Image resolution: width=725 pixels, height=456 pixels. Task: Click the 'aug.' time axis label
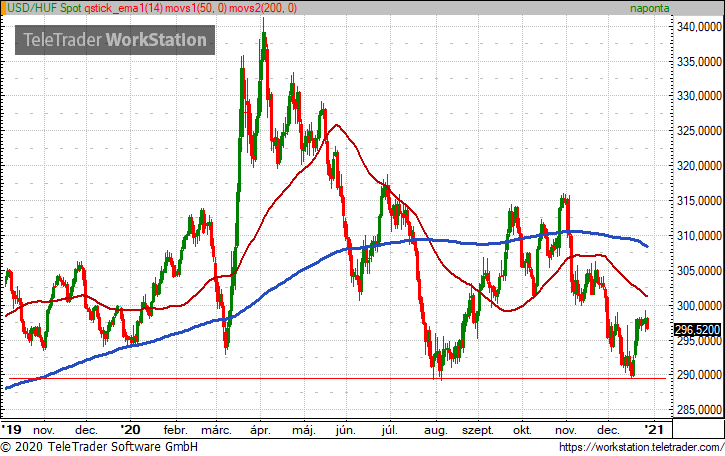tap(436, 431)
